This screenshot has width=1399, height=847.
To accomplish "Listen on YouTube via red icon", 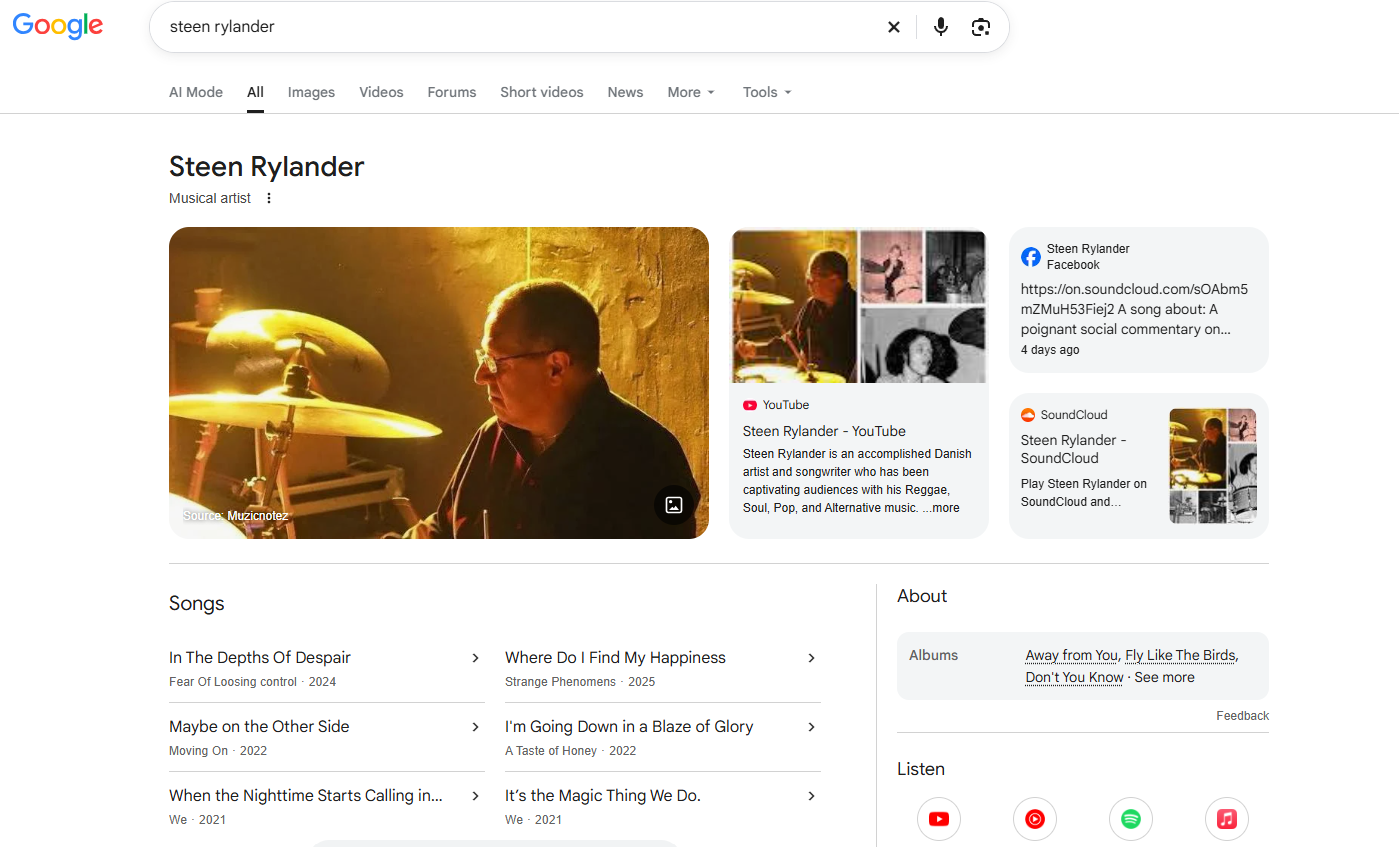I will click(x=939, y=819).
